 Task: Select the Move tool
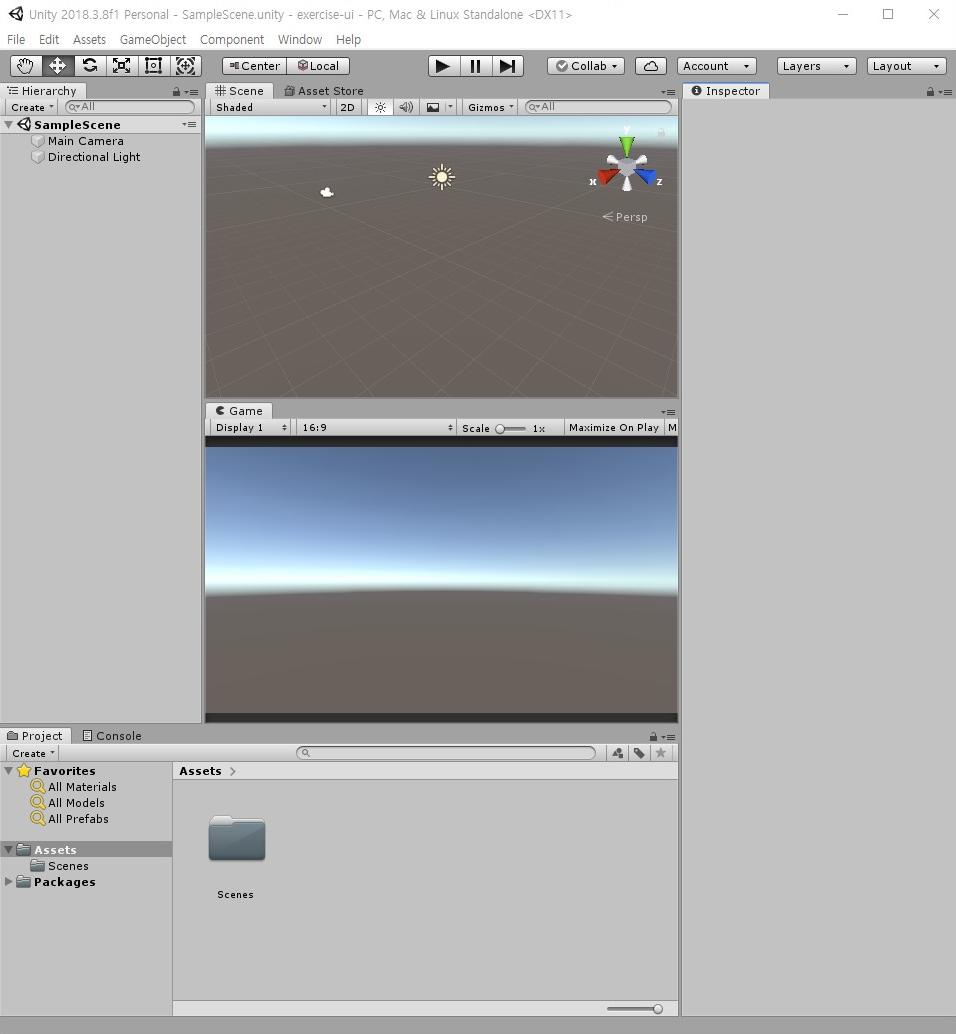(57, 66)
